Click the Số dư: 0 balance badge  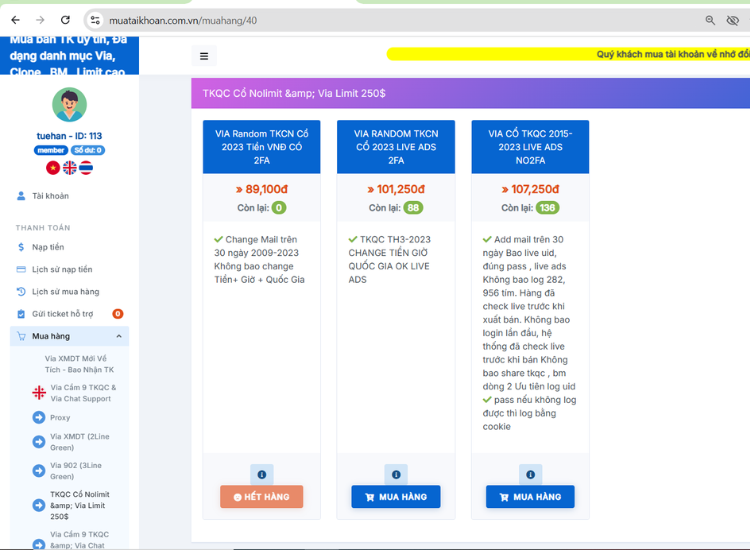pos(88,150)
